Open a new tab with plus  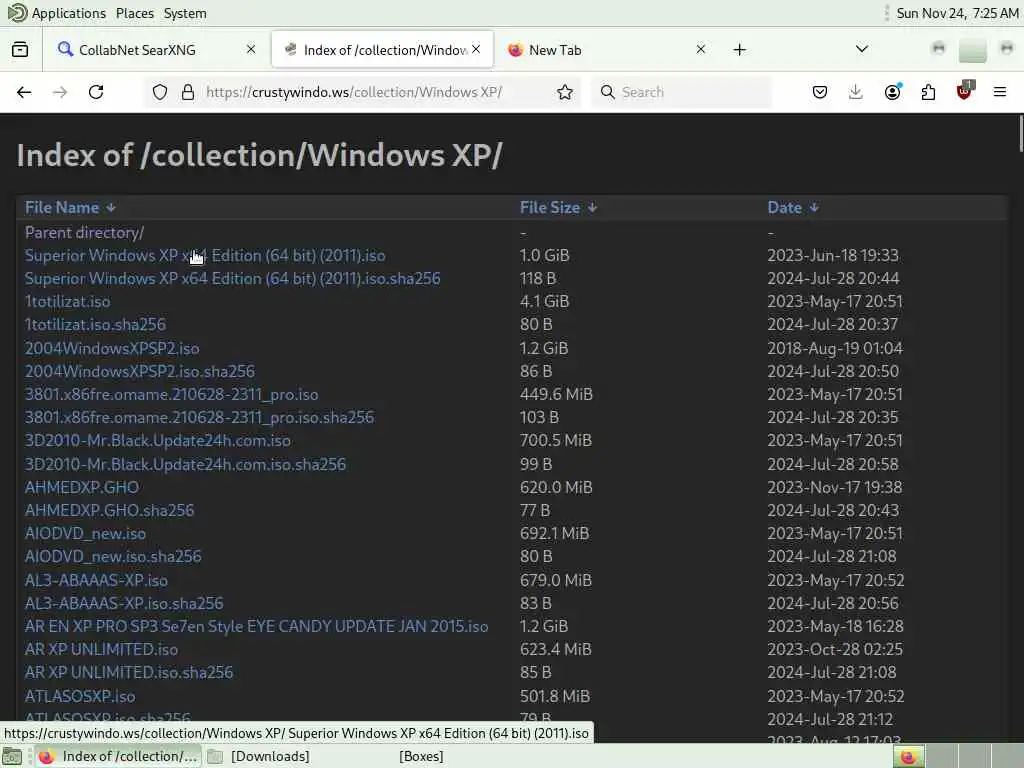[739, 50]
